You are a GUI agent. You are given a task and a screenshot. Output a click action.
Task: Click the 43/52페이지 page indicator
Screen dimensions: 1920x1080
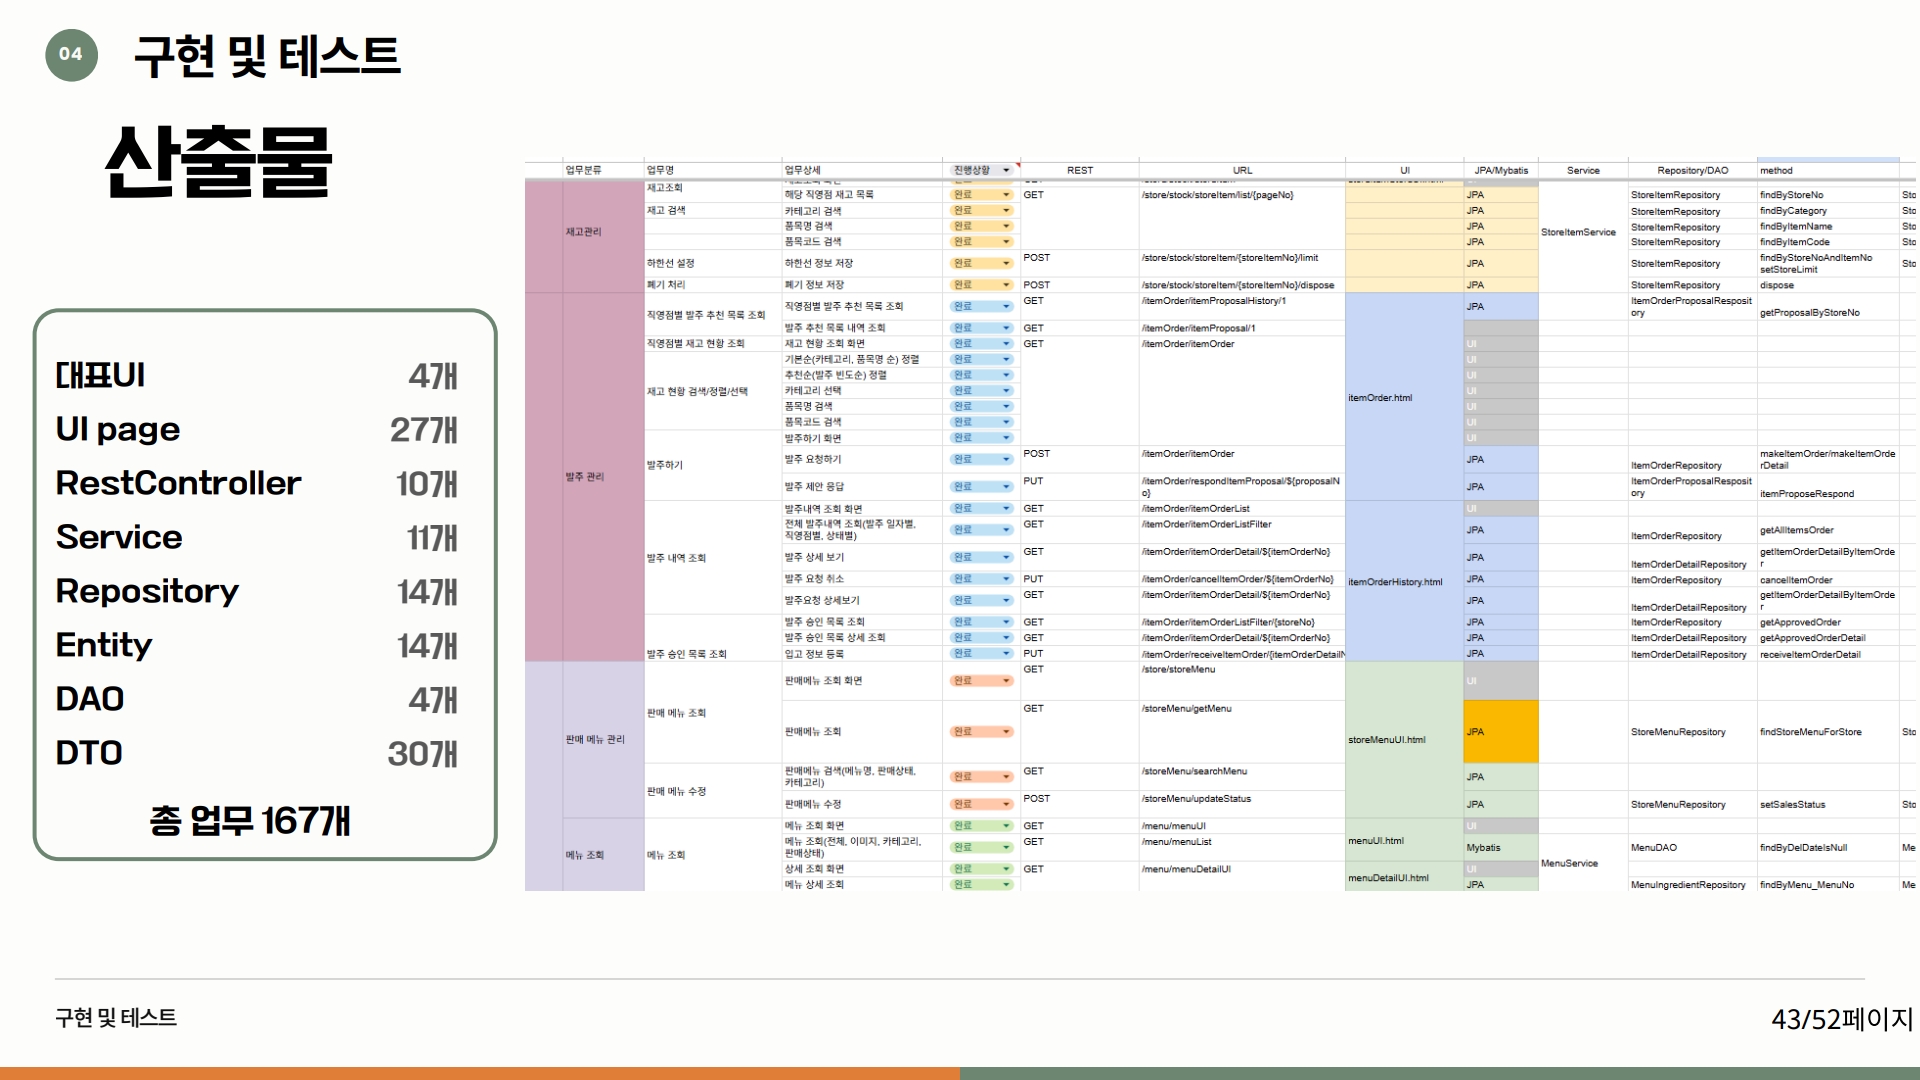tap(1841, 1019)
